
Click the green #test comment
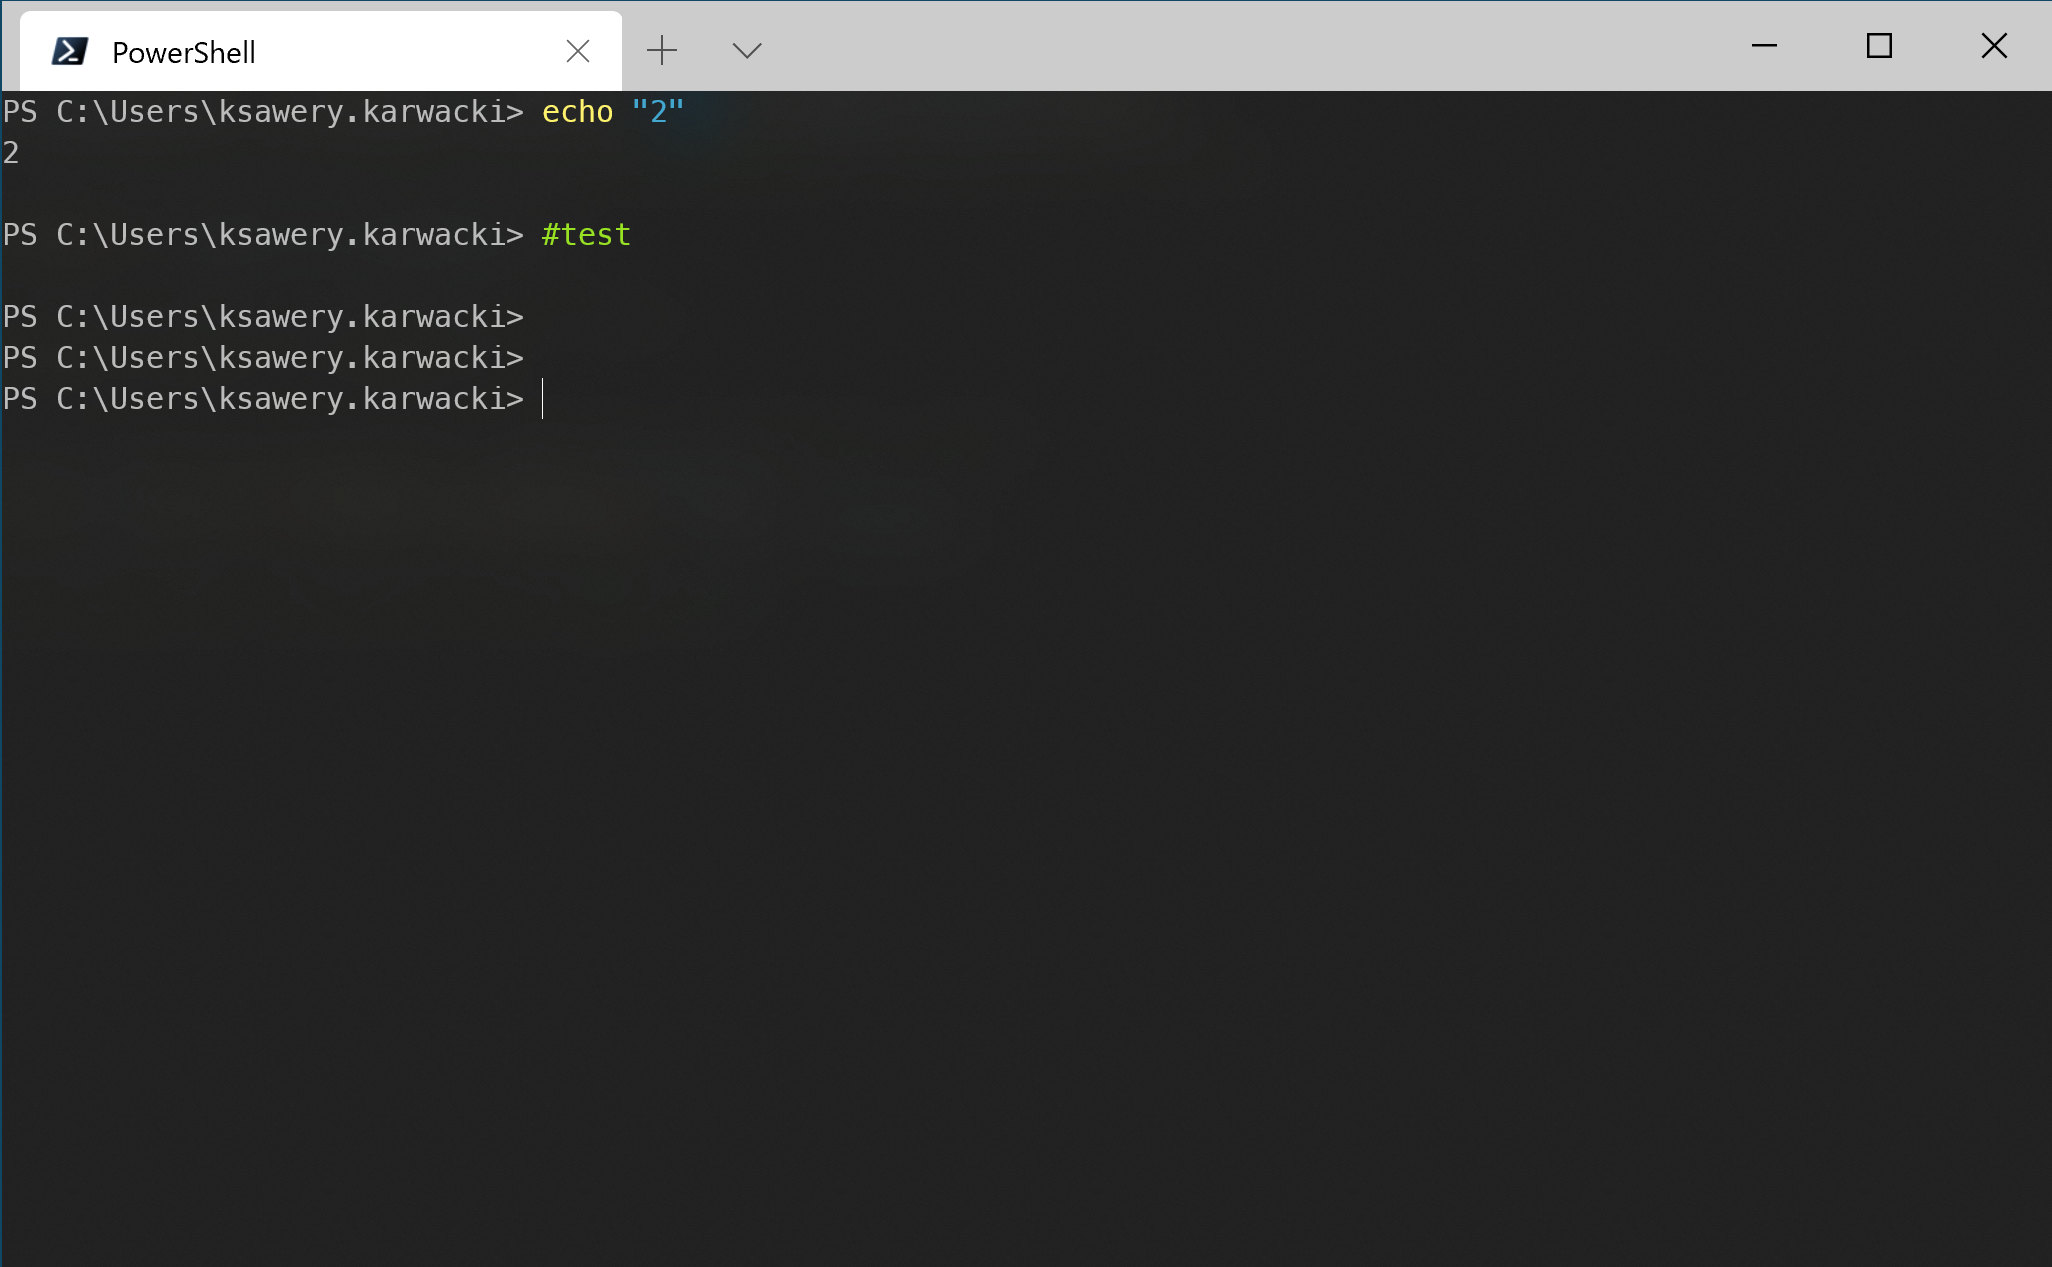tap(585, 233)
